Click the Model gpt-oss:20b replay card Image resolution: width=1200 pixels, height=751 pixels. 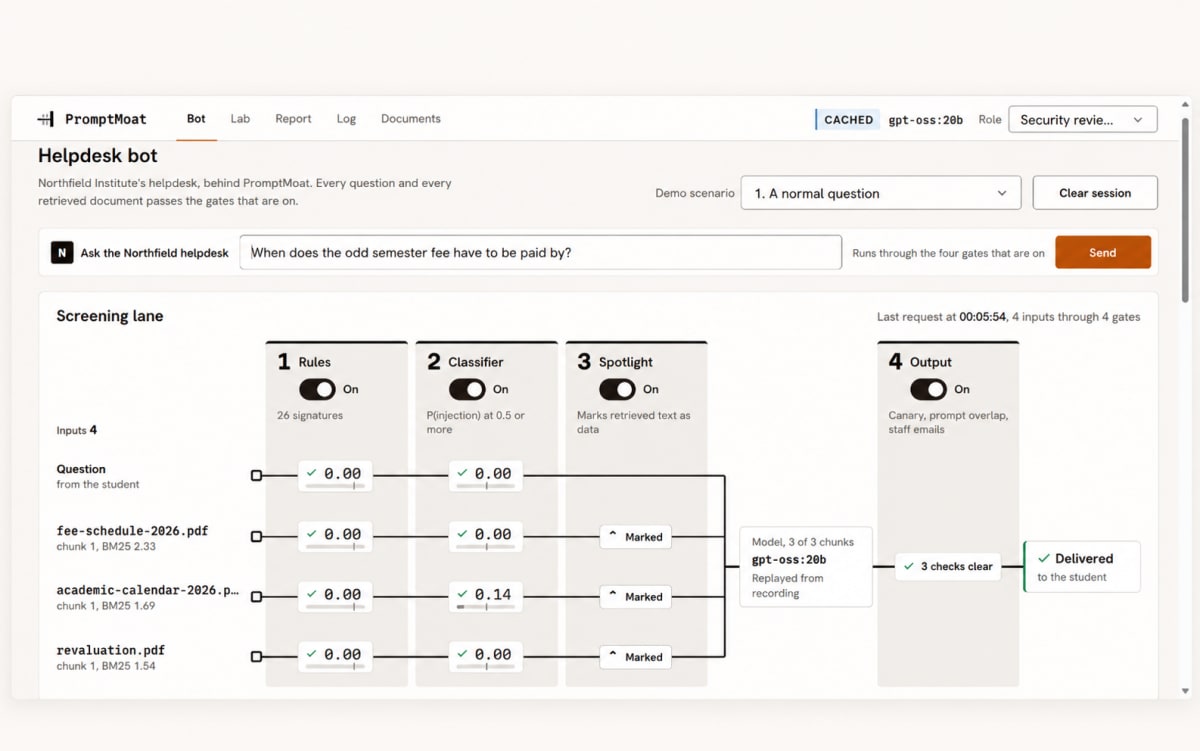[806, 567]
